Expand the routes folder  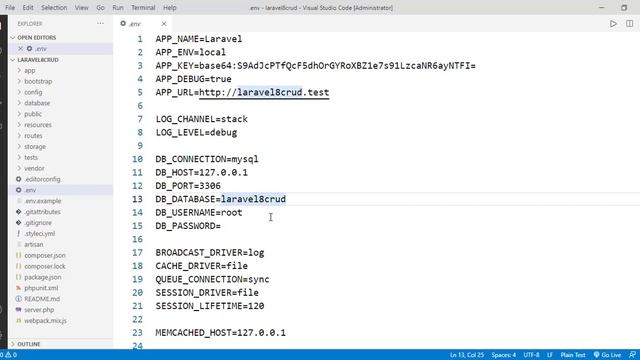click(29, 136)
